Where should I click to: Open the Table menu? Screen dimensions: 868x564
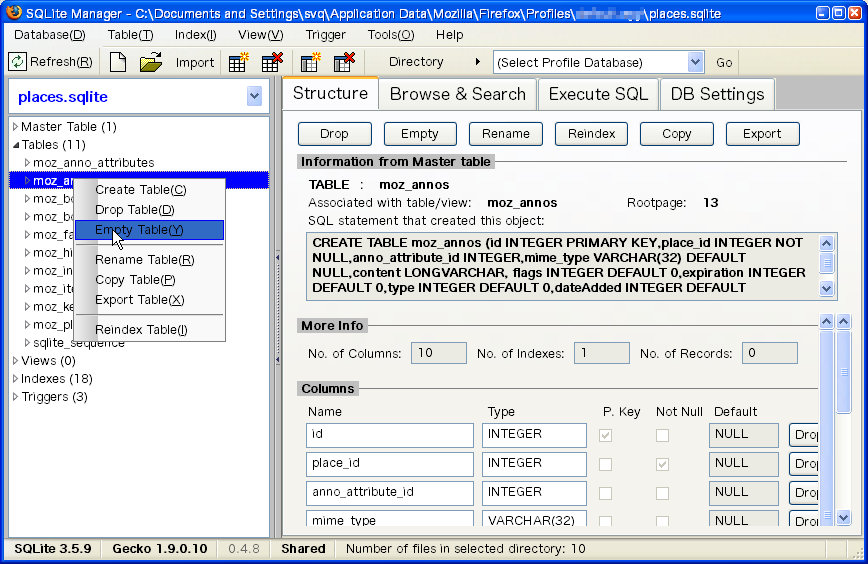pyautogui.click(x=130, y=35)
